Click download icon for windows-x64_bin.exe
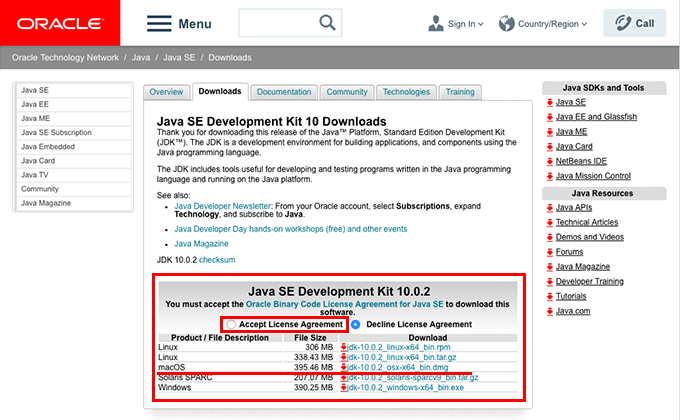 click(343, 387)
